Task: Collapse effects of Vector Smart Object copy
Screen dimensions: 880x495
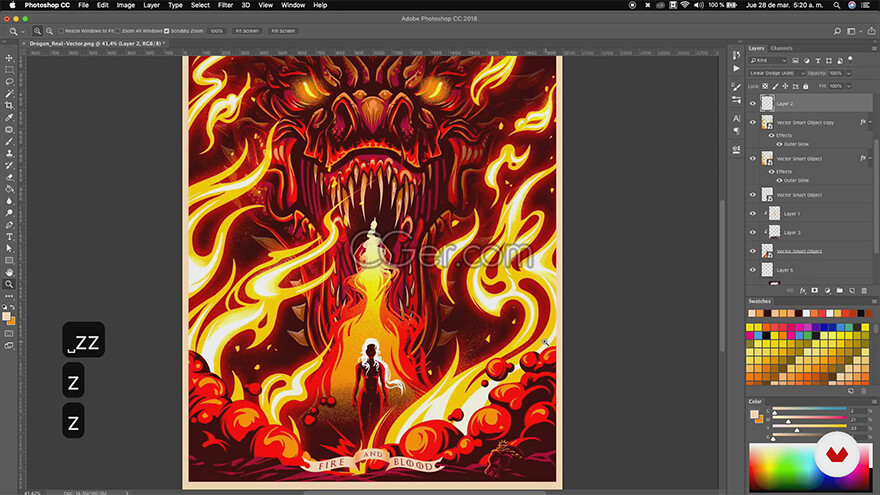Action: [x=870, y=122]
